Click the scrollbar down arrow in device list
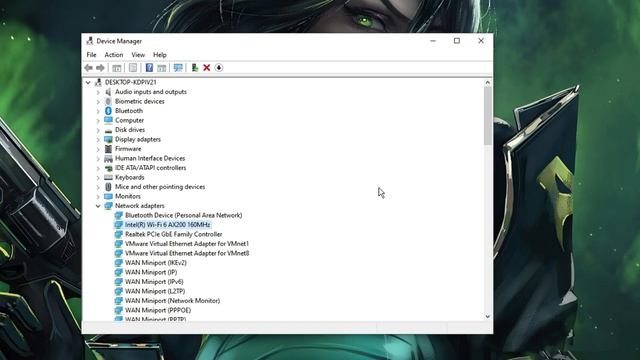The height and width of the screenshot is (360, 640). [487, 317]
